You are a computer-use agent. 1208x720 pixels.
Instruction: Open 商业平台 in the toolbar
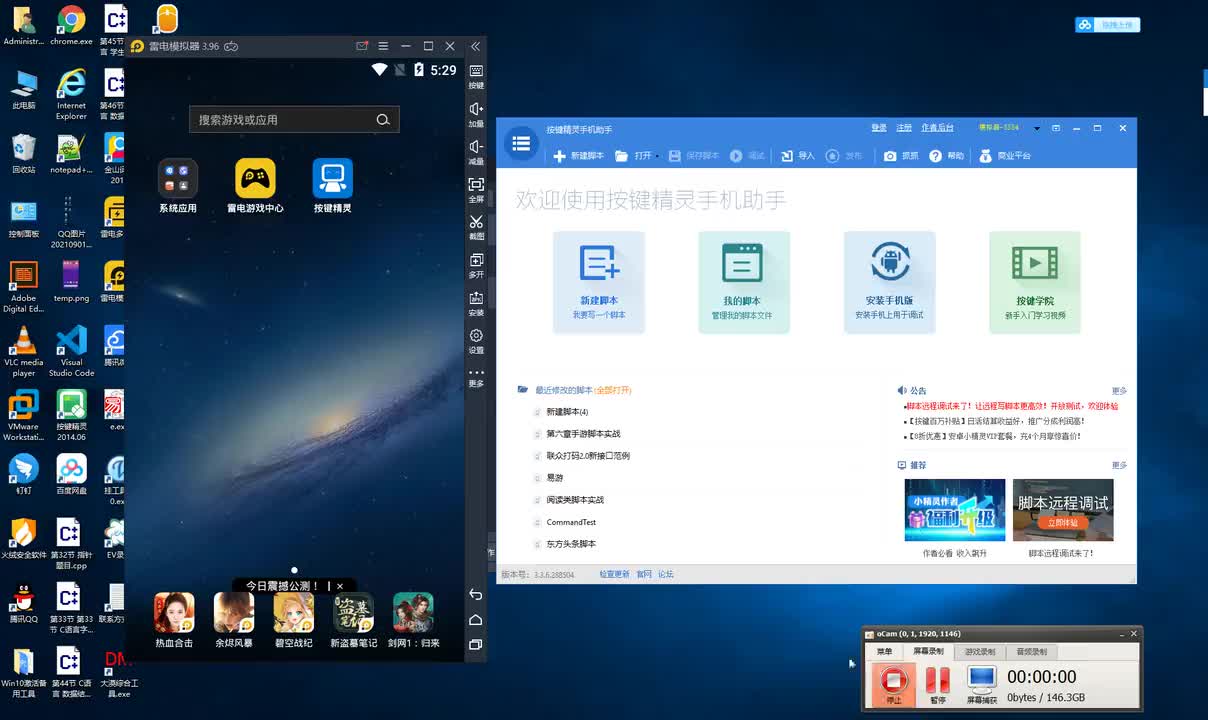tap(1004, 156)
